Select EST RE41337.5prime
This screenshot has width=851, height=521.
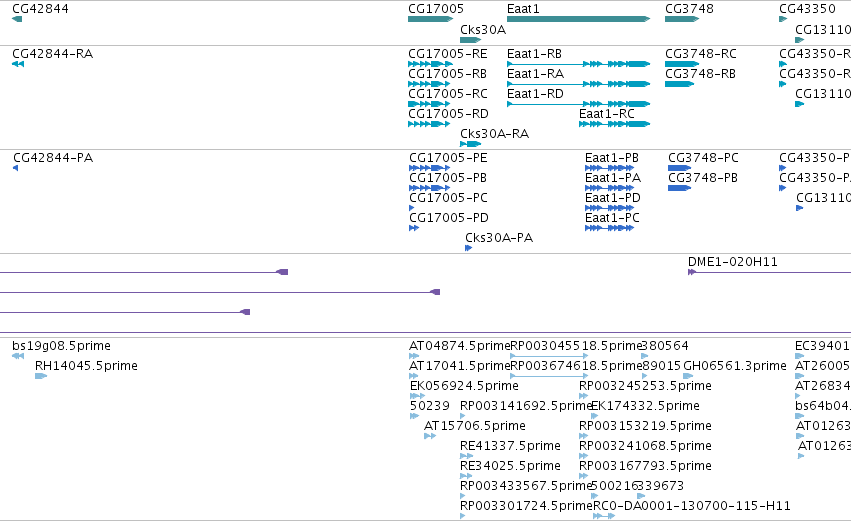[510, 447]
